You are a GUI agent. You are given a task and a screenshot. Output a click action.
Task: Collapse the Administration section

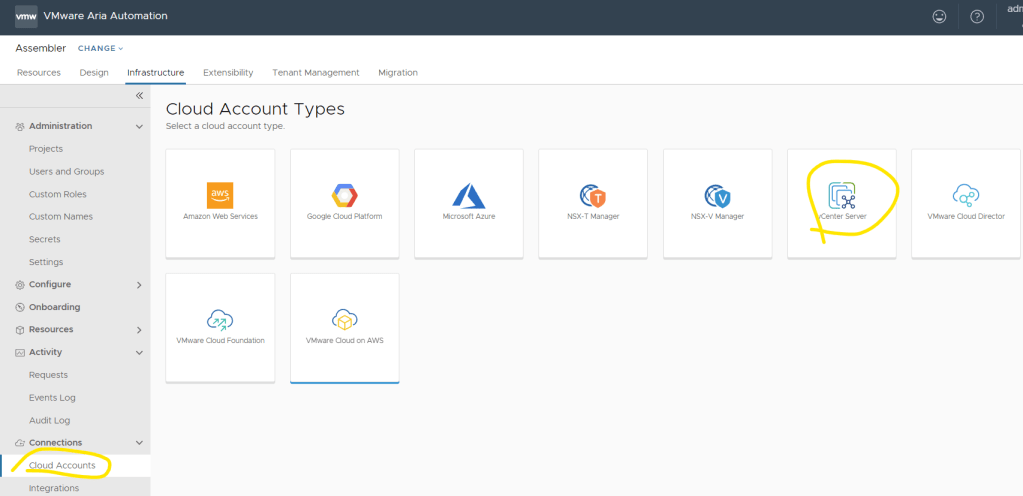point(139,126)
